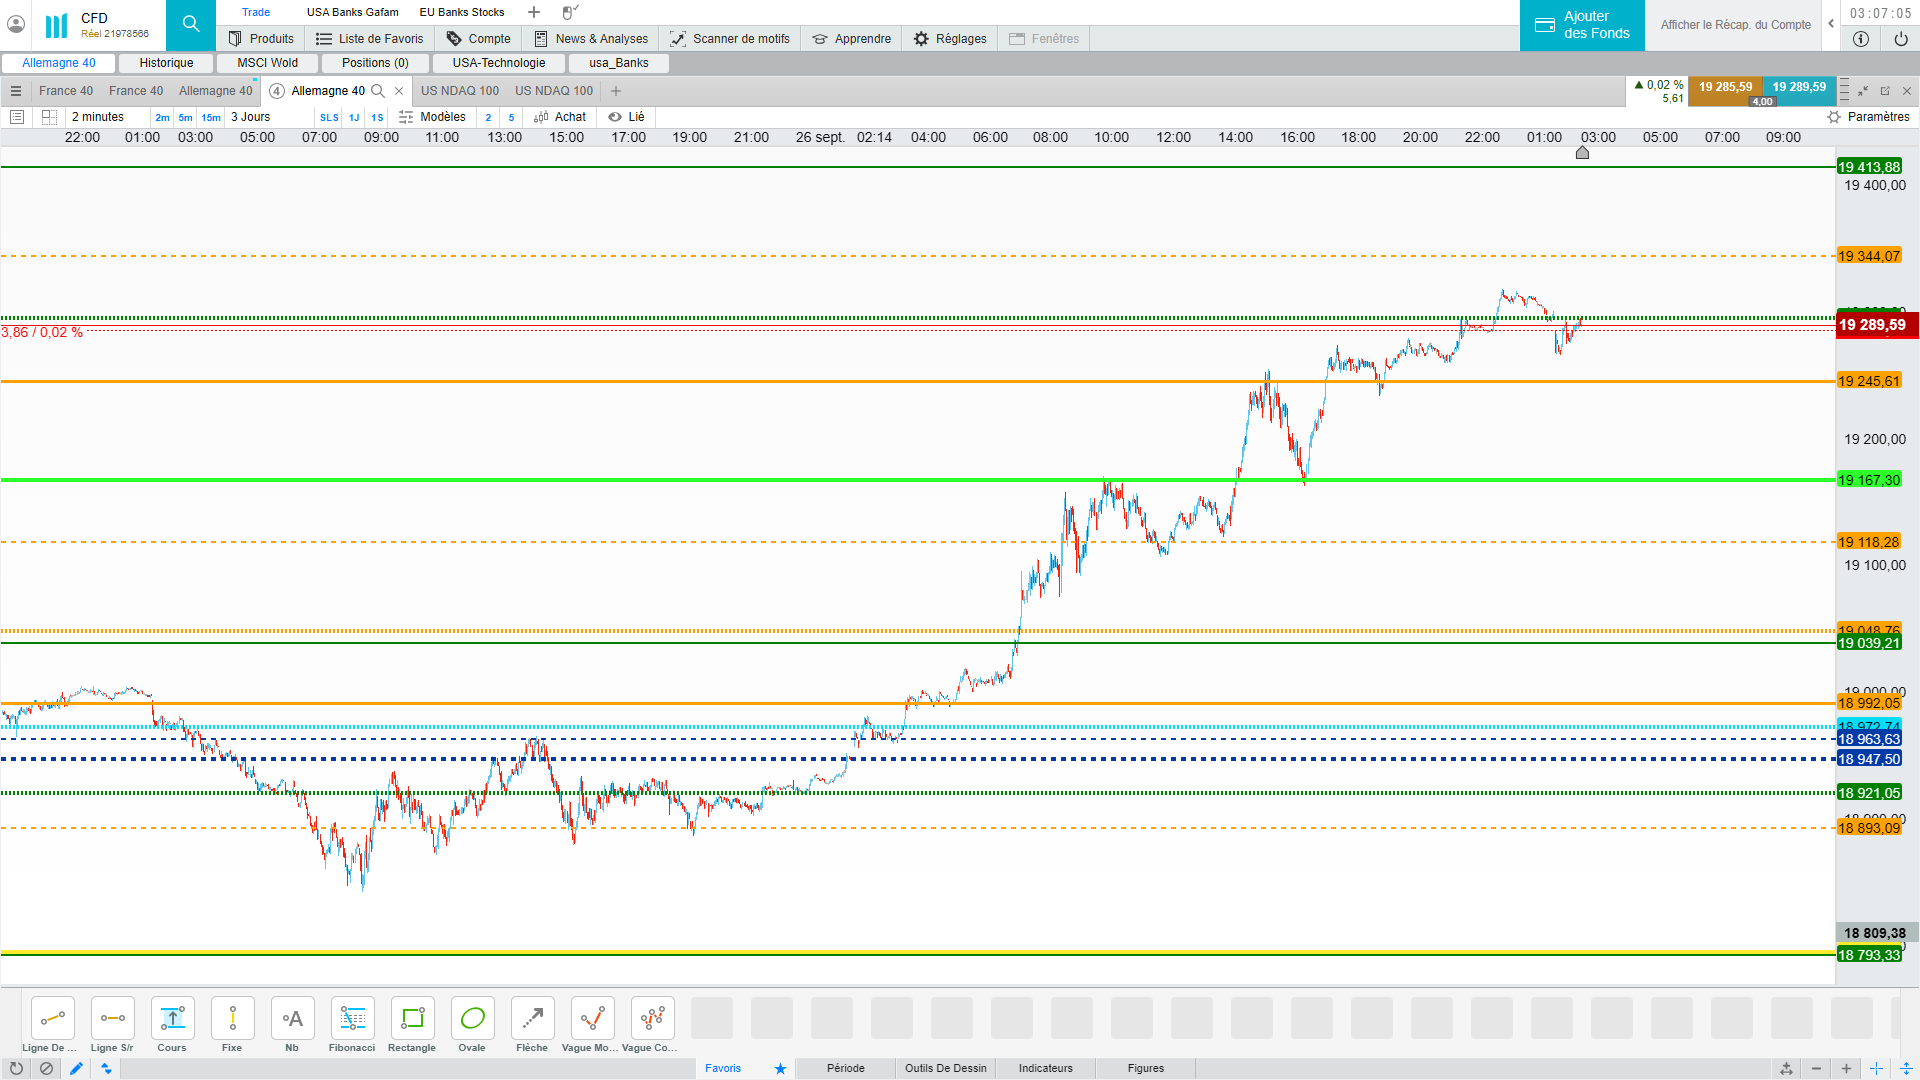Select the Ligne S/r support-resistance tool
The image size is (1920, 1080).
112,1019
